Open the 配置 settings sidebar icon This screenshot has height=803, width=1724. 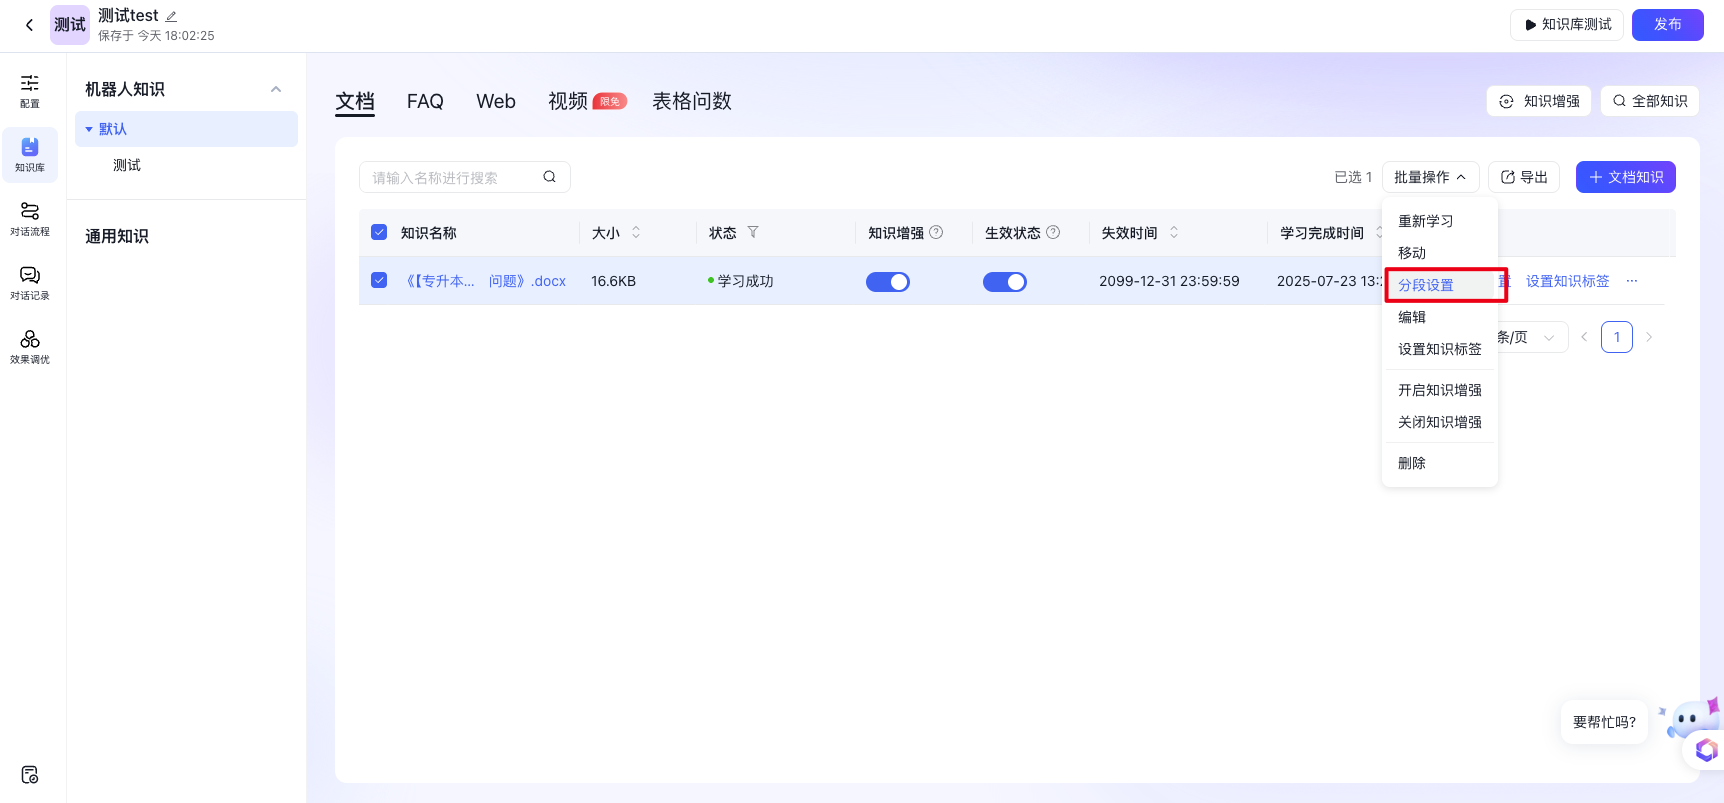pyautogui.click(x=30, y=90)
